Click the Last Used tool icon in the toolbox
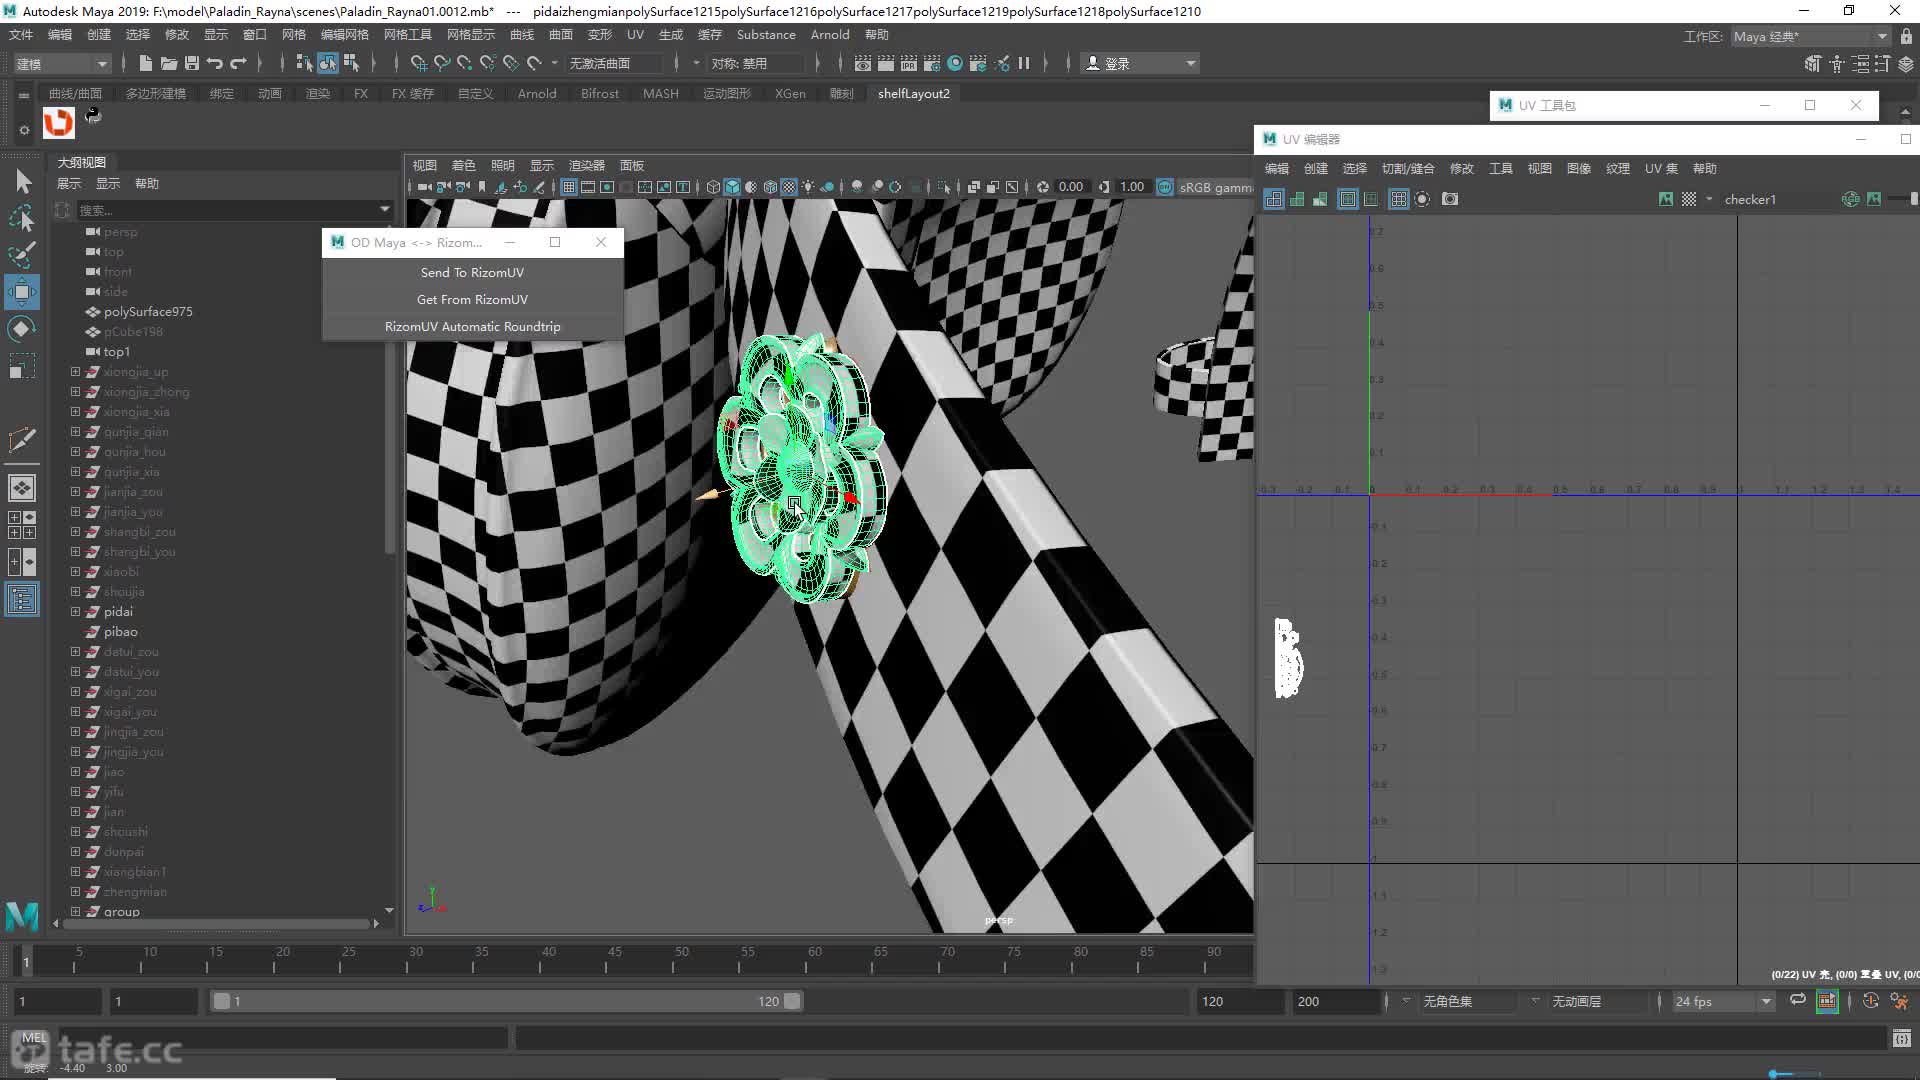This screenshot has height=1080, width=1920. [22, 440]
